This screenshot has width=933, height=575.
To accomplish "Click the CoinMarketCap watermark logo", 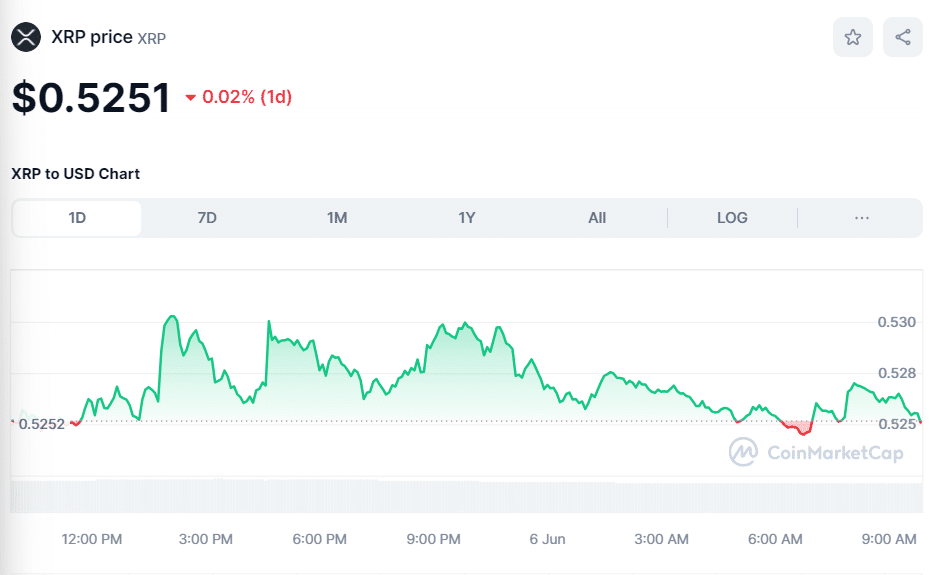I will pyautogui.click(x=816, y=452).
